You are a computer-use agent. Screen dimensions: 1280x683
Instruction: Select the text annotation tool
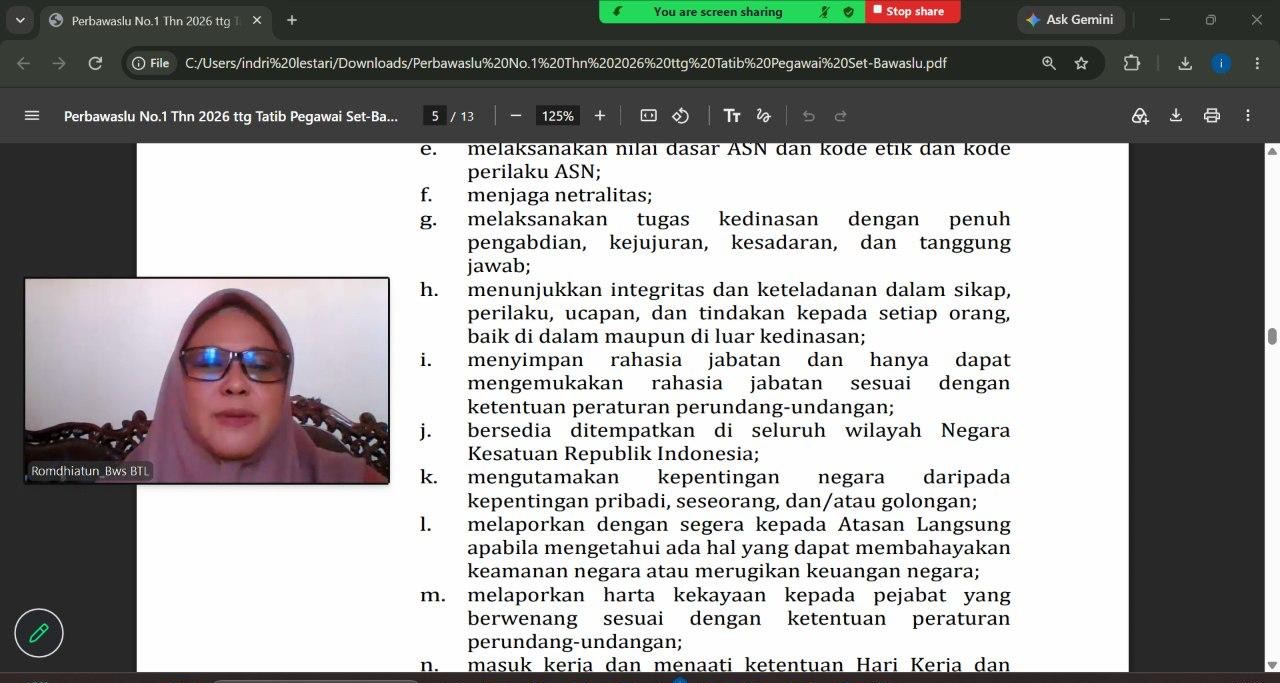[732, 116]
